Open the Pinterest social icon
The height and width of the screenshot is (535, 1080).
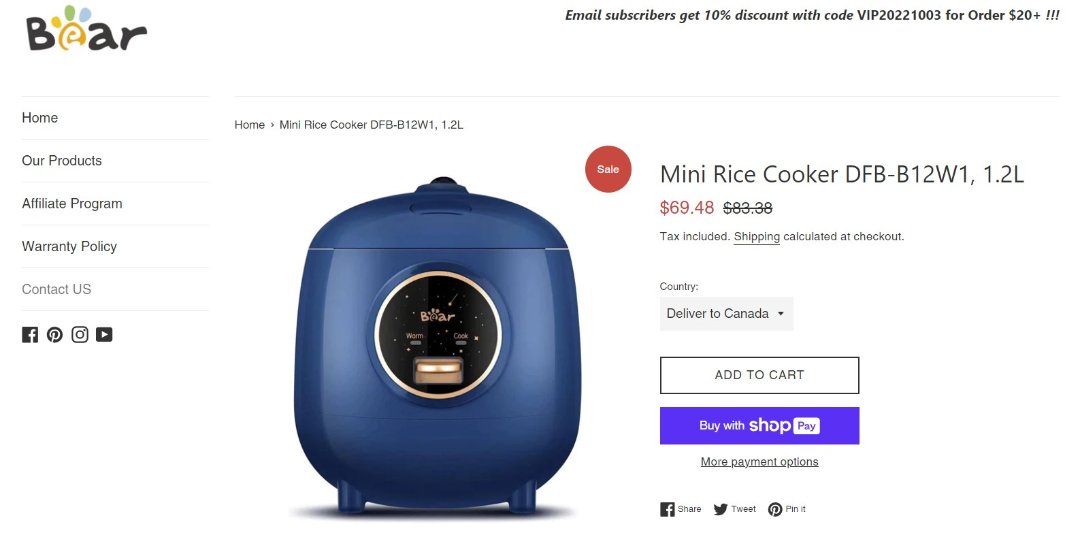click(54, 335)
